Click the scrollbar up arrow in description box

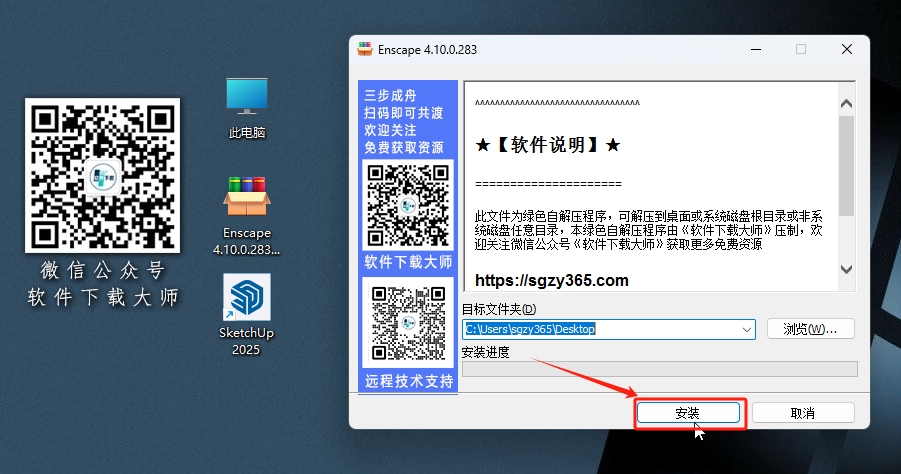pos(846,104)
